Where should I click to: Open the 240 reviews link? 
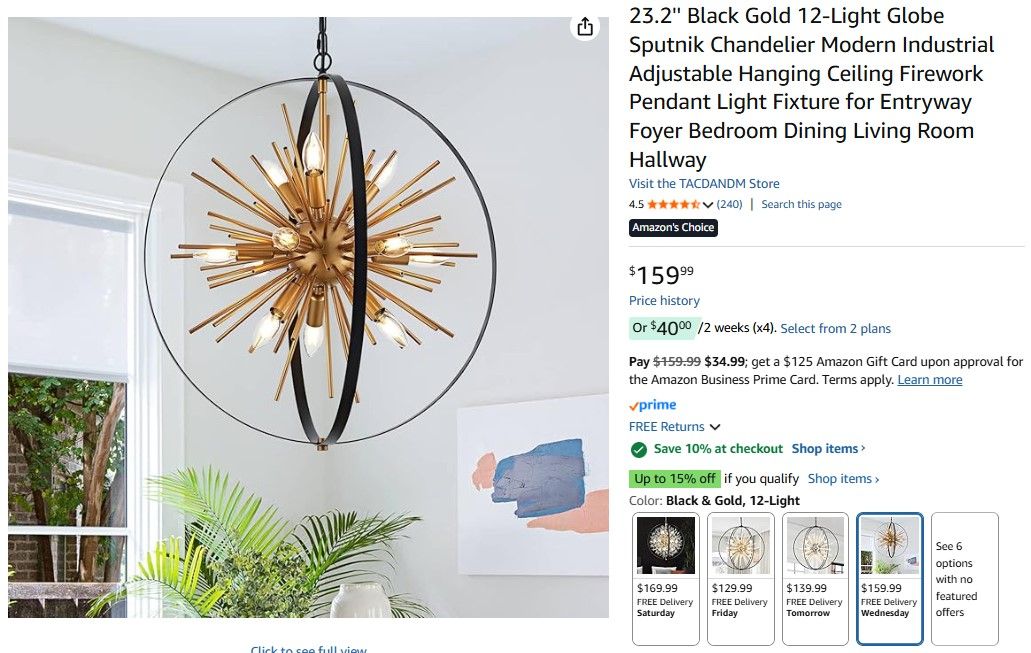pos(729,205)
